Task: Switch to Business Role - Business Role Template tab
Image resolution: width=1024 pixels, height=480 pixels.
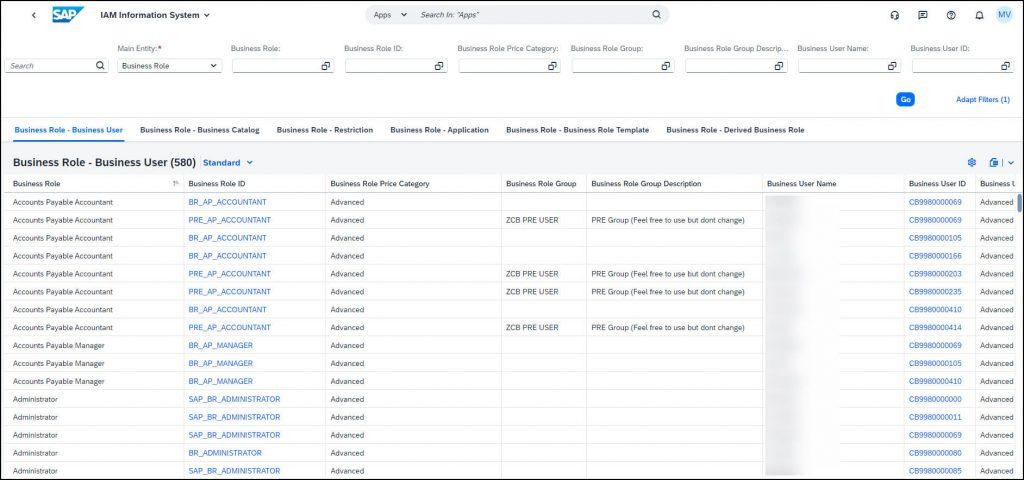Action: pos(577,130)
